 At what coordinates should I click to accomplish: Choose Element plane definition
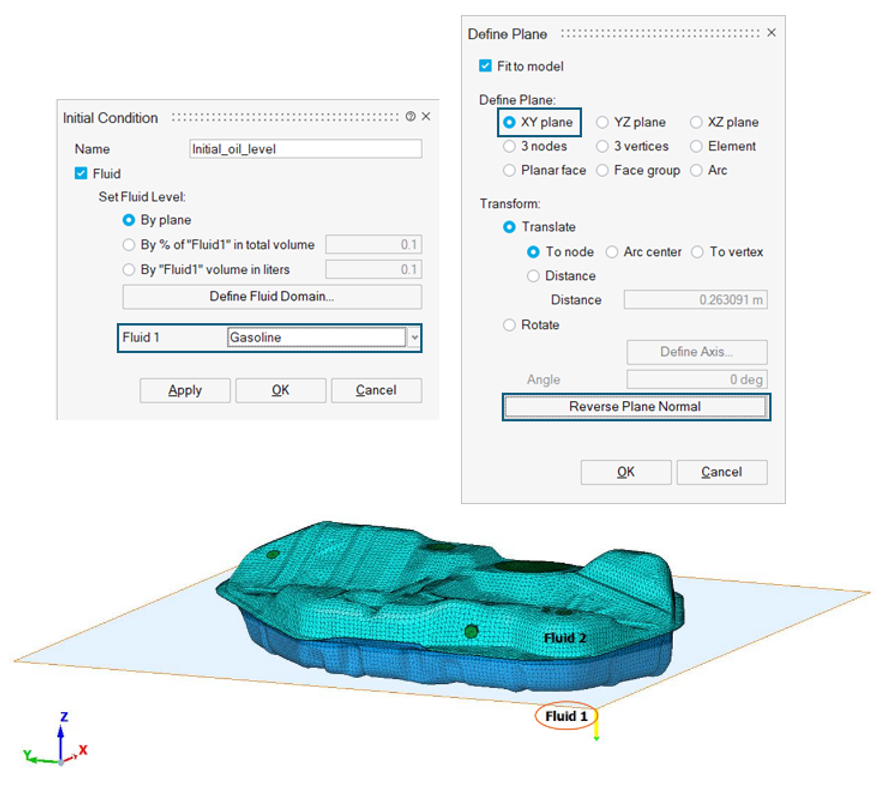(696, 146)
